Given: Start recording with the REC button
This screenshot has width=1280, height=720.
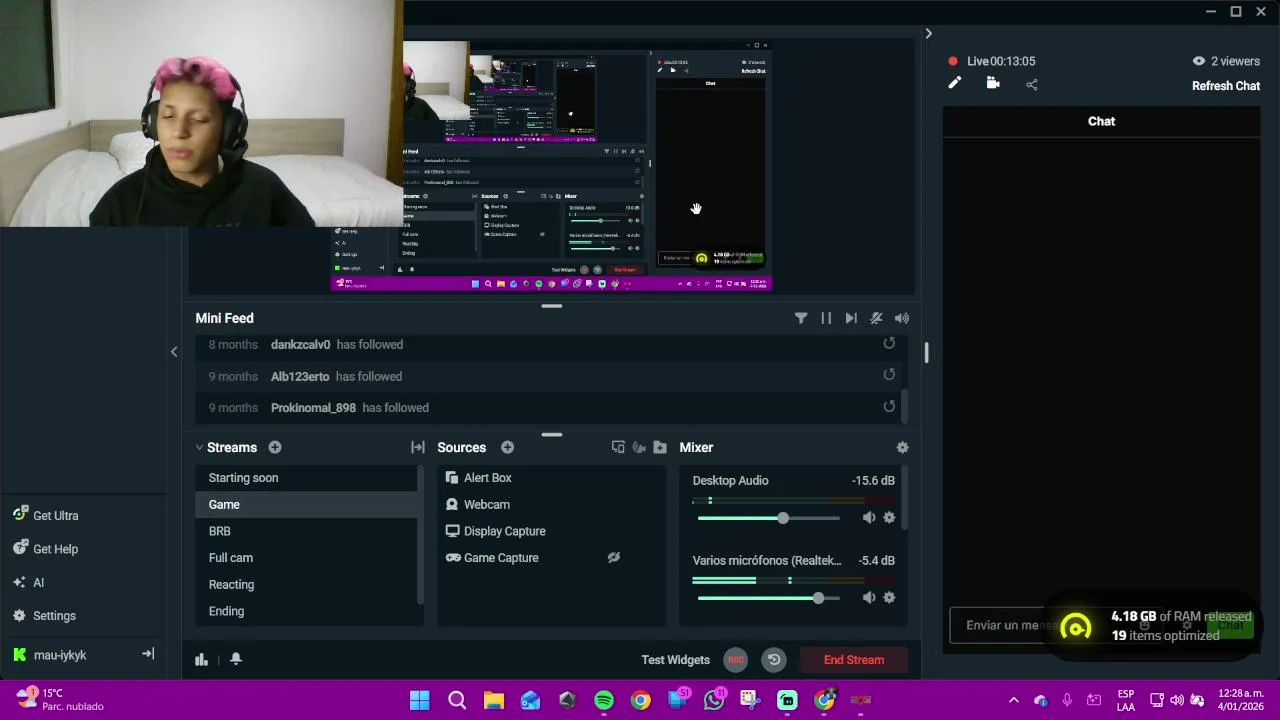Looking at the screenshot, I should pos(736,660).
